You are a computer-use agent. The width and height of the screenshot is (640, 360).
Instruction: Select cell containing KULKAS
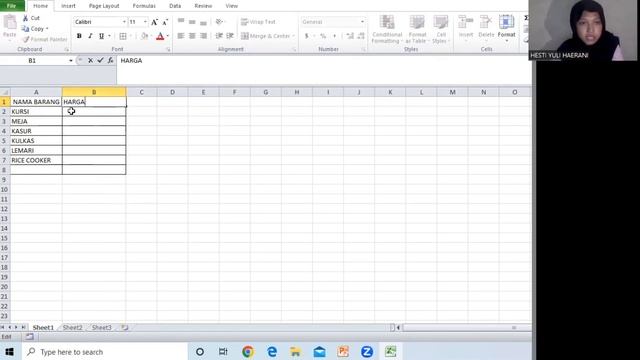click(36, 141)
